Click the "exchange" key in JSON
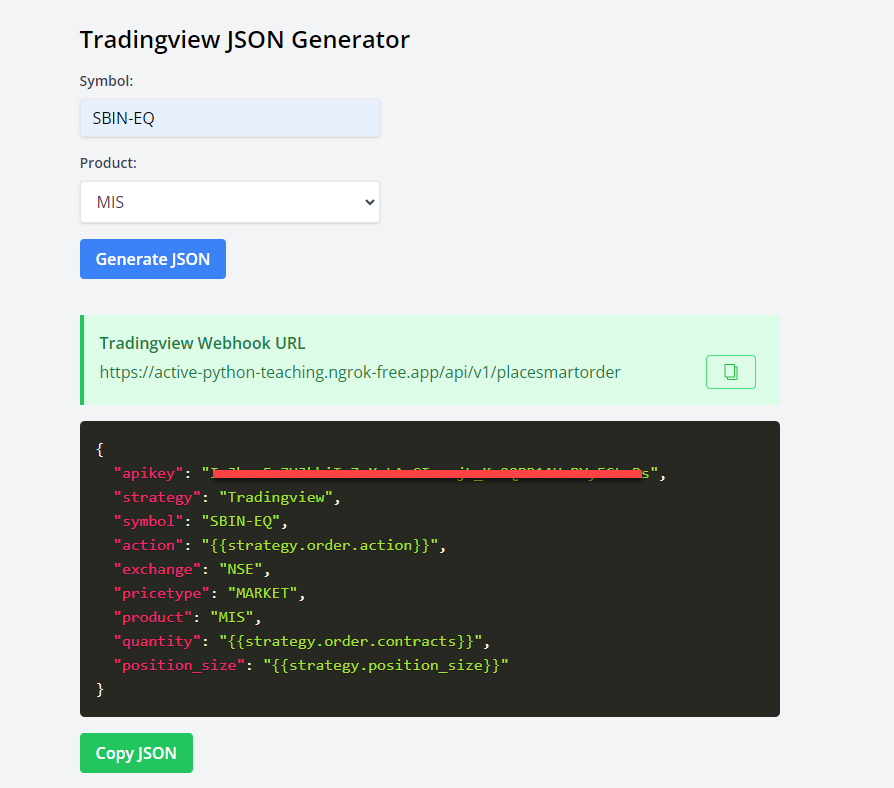This screenshot has height=788, width=894. click(157, 569)
